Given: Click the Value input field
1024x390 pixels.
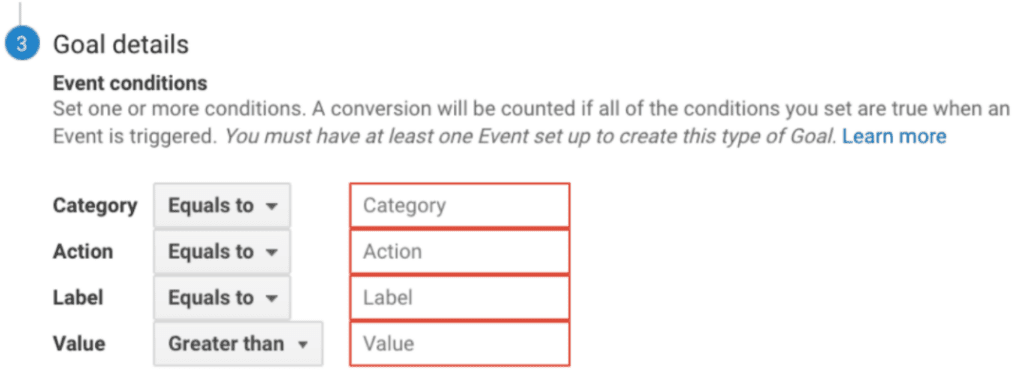Looking at the screenshot, I should click(460, 344).
